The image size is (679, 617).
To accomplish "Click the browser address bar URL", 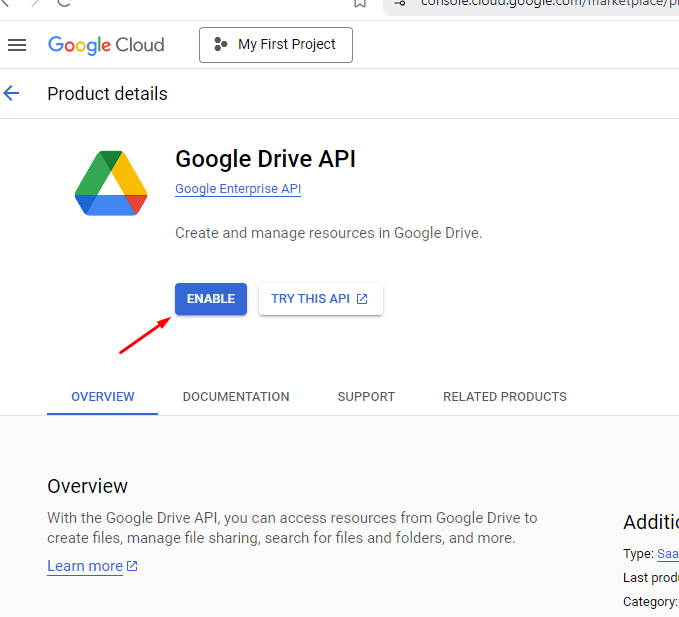I will pyautogui.click(x=549, y=3).
